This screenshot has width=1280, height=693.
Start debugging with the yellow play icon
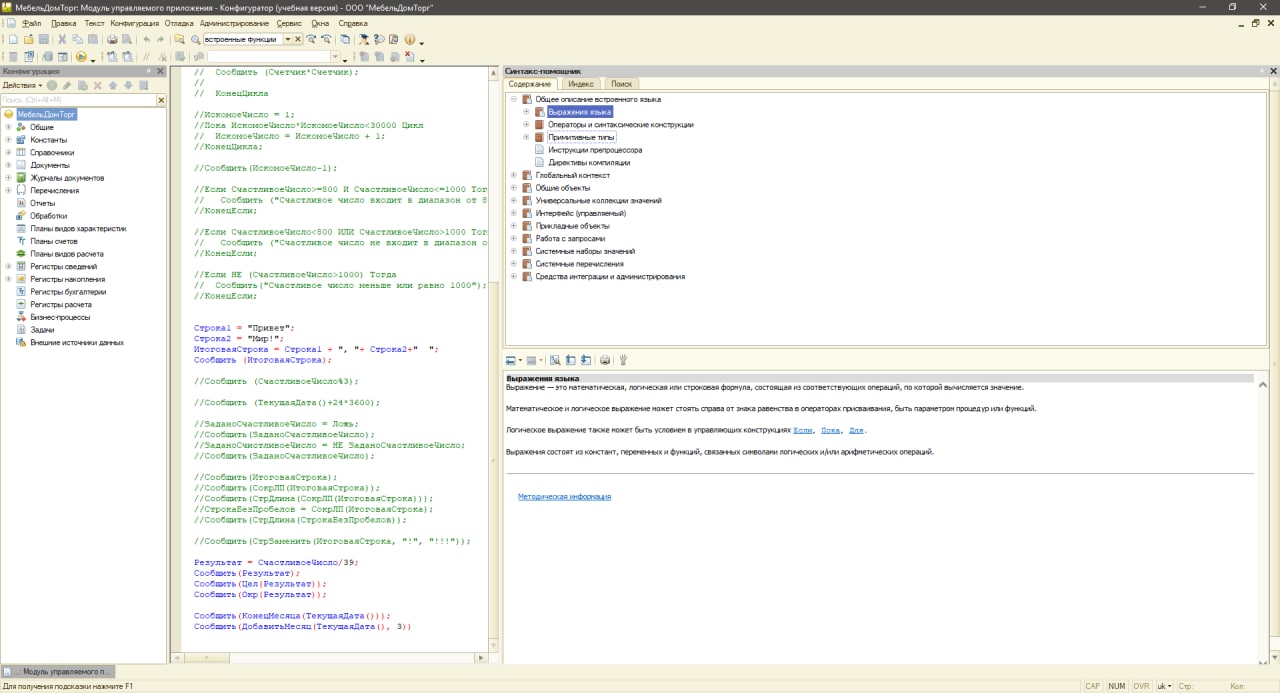80,57
